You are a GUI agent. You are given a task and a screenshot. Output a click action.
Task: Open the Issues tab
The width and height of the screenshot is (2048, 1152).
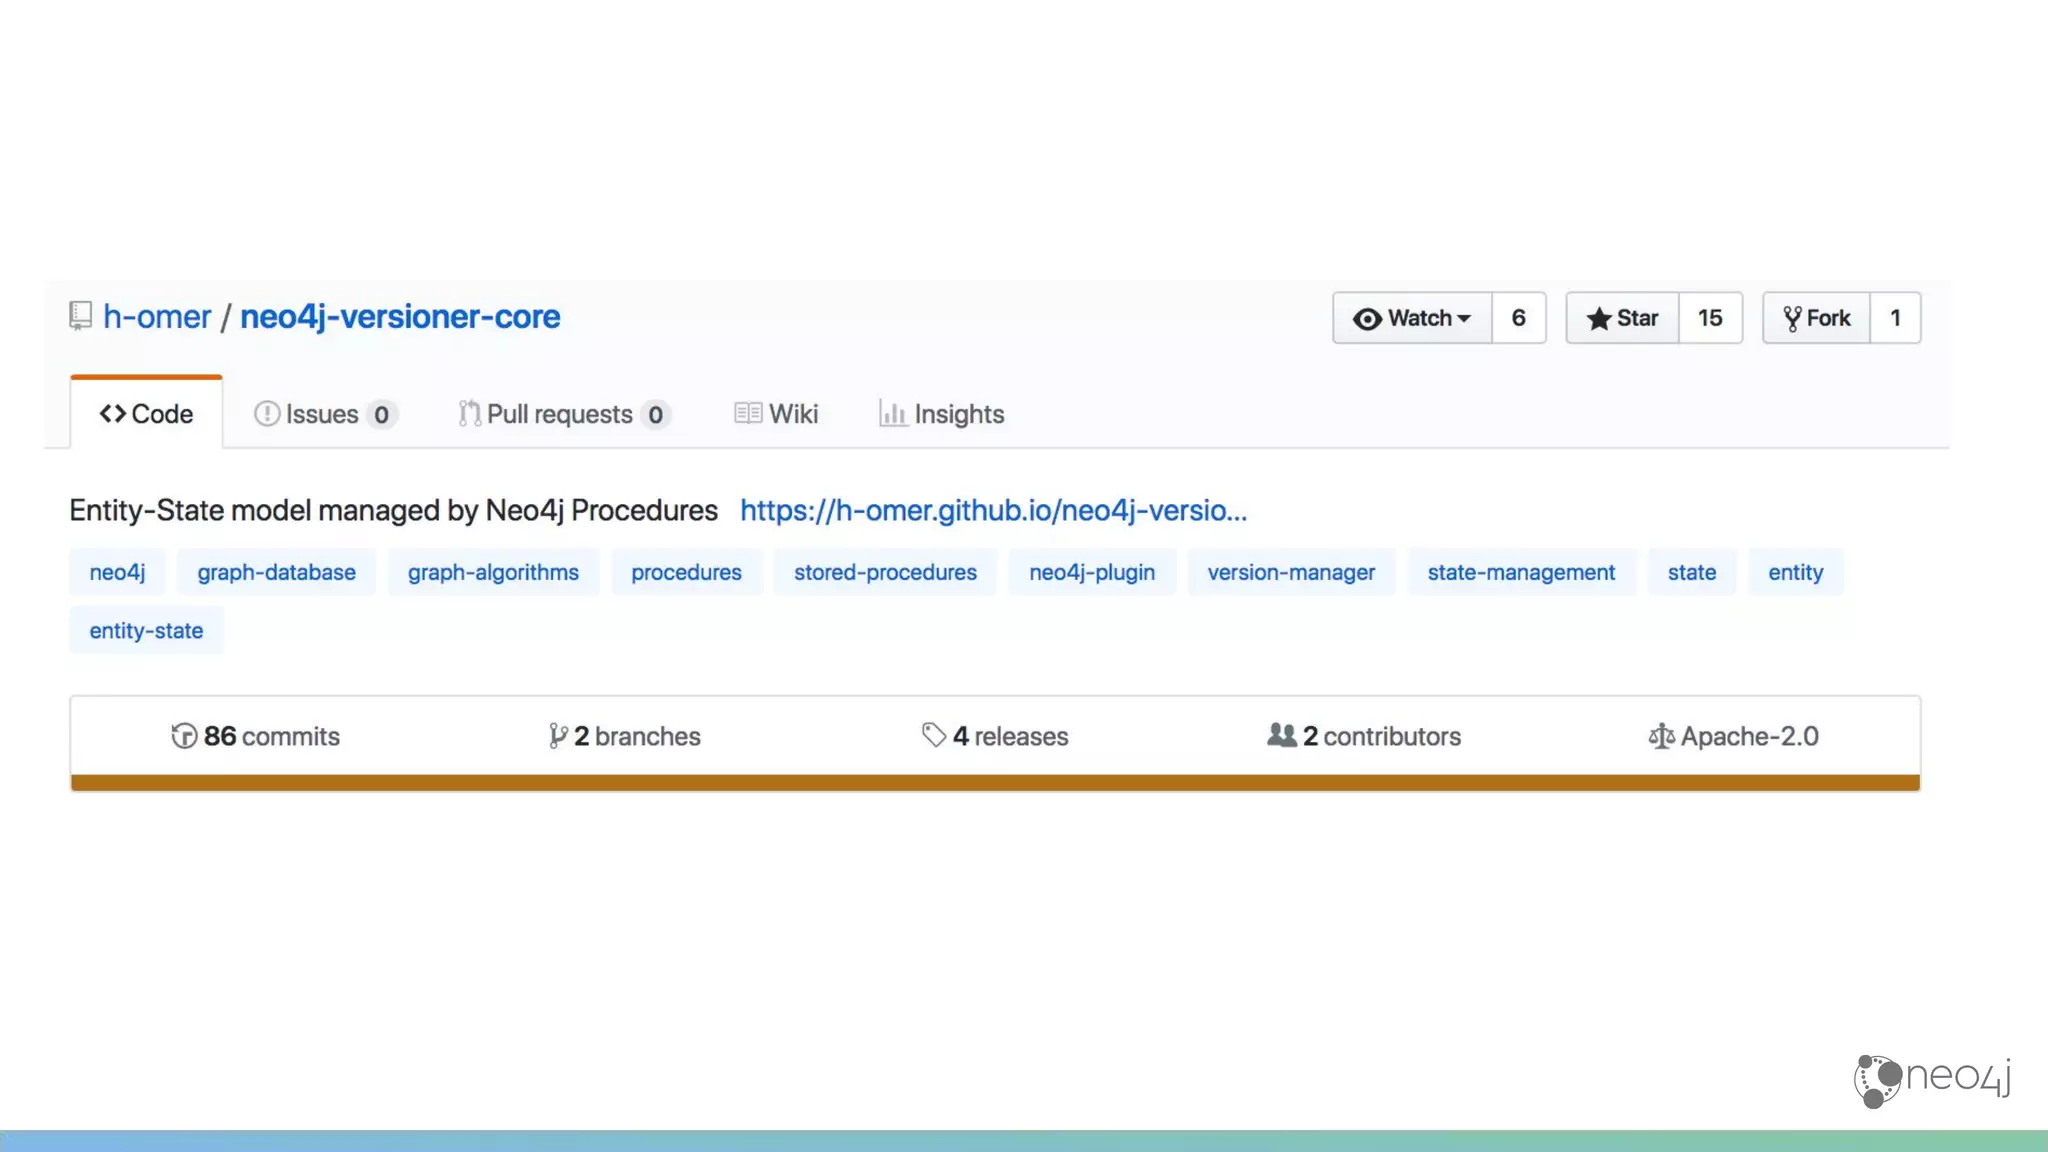point(323,414)
